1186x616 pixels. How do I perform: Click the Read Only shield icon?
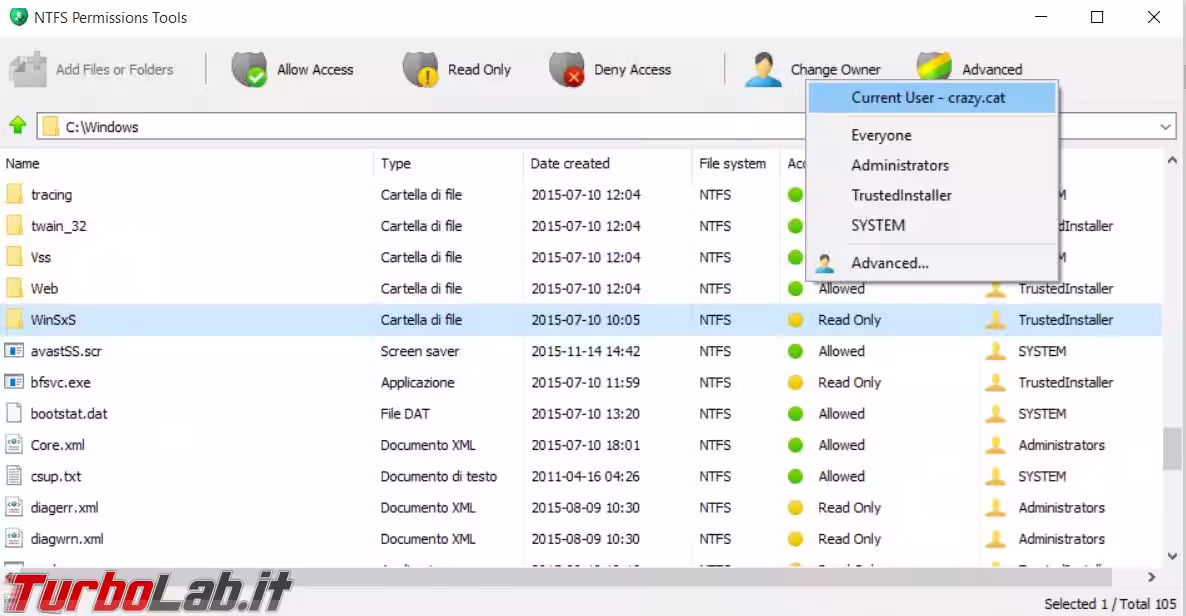point(420,70)
